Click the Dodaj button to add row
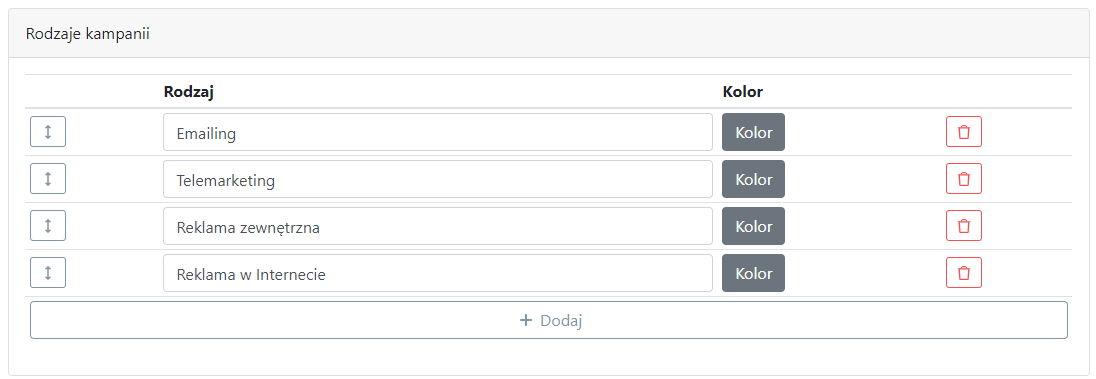This screenshot has width=1096, height=379. point(549,320)
